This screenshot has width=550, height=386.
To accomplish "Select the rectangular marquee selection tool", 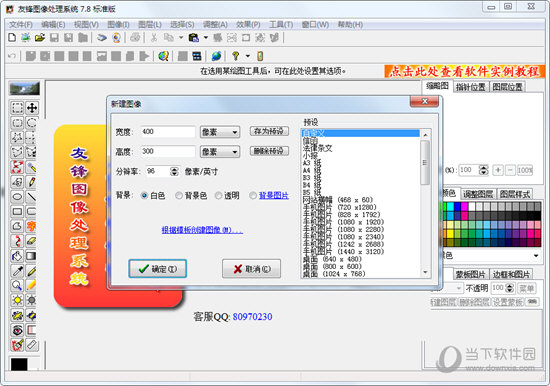I will (17, 108).
